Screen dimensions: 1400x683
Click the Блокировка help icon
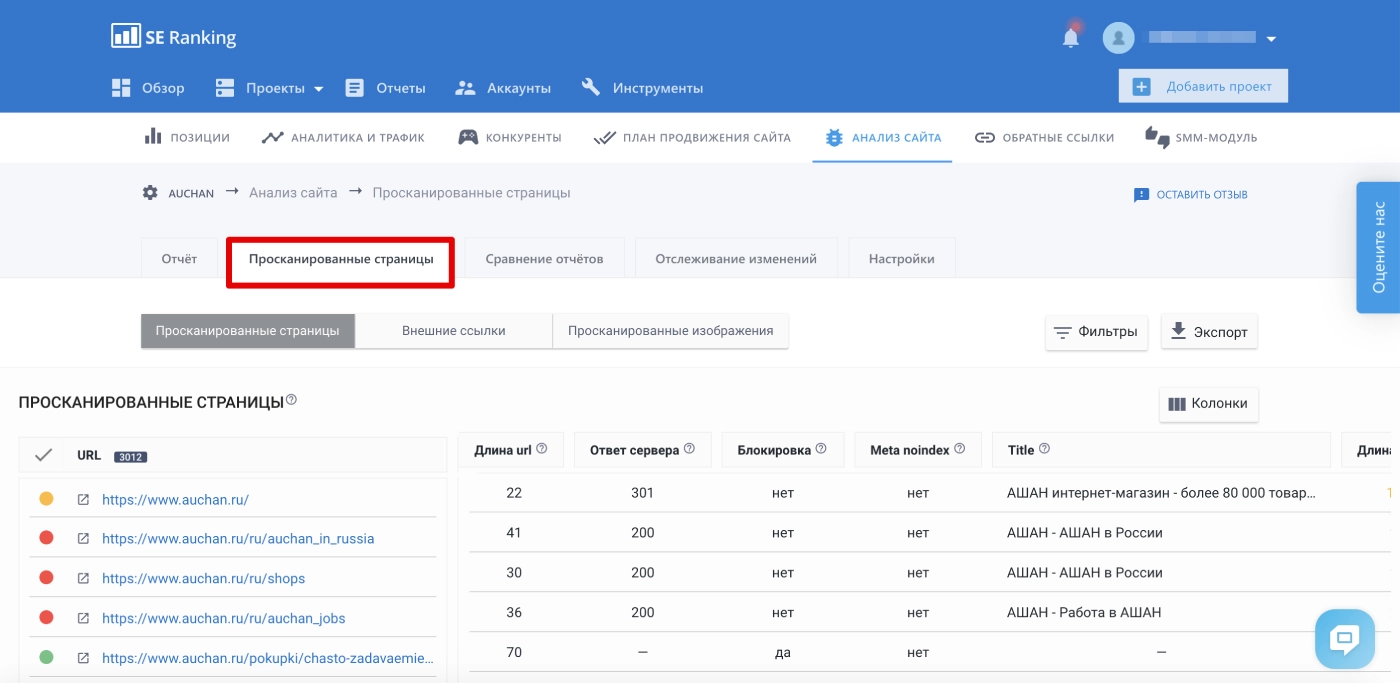tap(822, 449)
